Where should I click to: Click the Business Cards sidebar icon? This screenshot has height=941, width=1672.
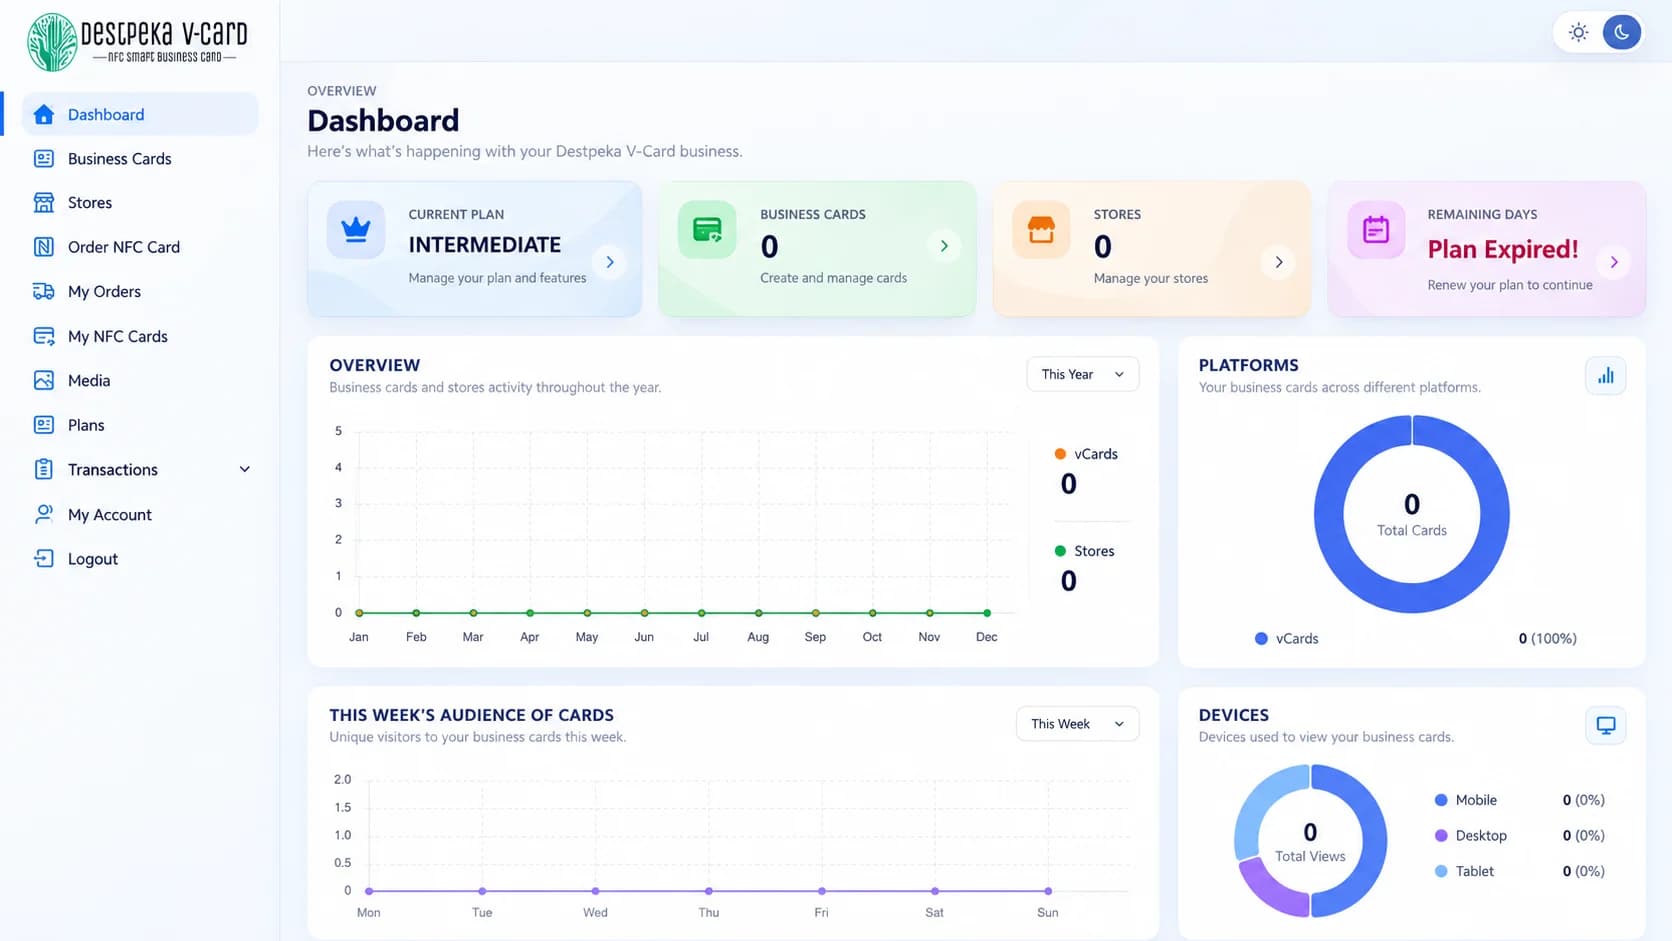pyautogui.click(x=43, y=158)
